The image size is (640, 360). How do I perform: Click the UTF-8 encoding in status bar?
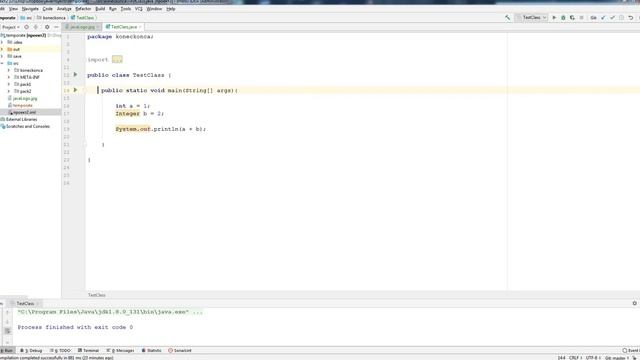coord(592,358)
